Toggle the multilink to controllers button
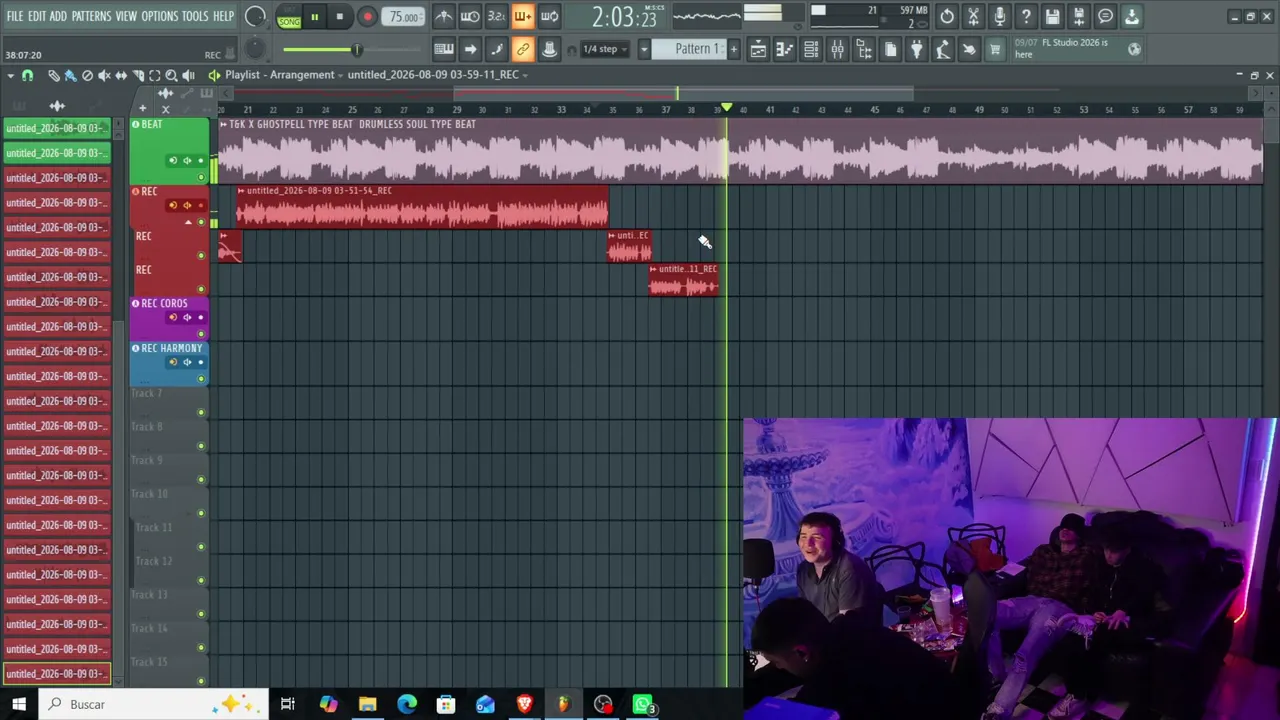This screenshot has height=720, width=1280. [522, 49]
